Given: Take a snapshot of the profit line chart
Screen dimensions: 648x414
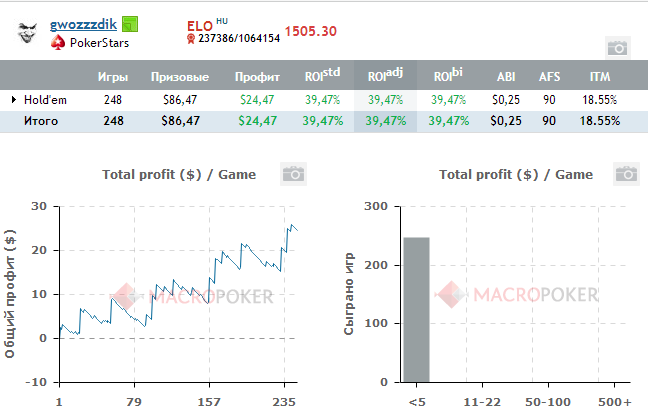Looking at the screenshot, I should pyautogui.click(x=293, y=174).
